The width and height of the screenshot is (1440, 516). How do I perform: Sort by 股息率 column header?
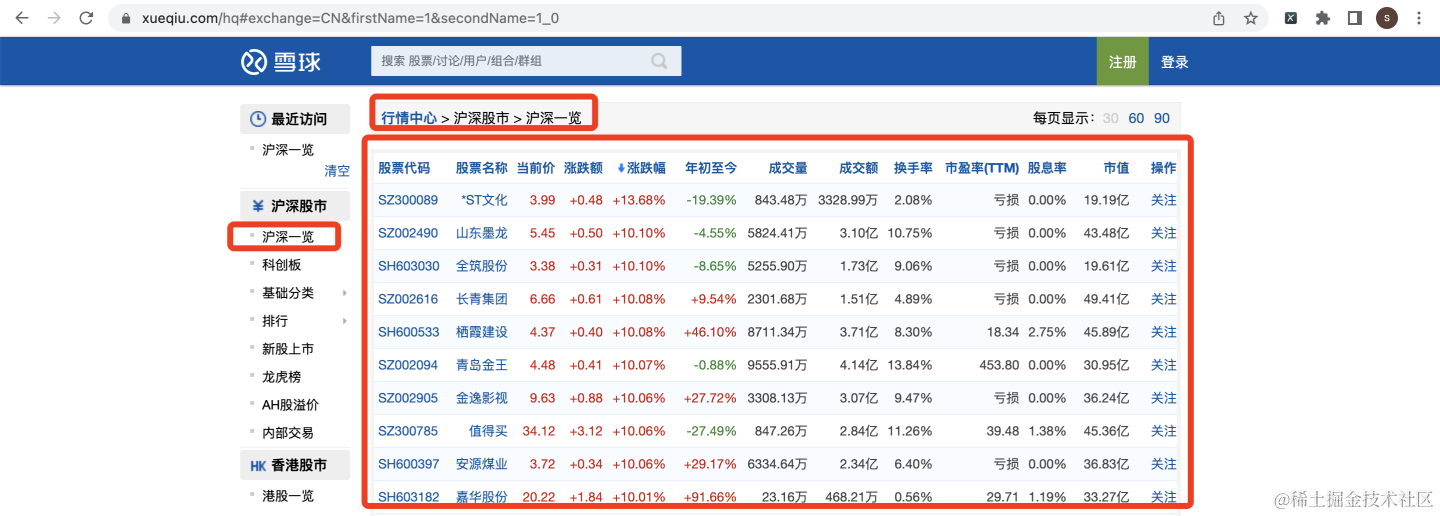pos(1047,168)
